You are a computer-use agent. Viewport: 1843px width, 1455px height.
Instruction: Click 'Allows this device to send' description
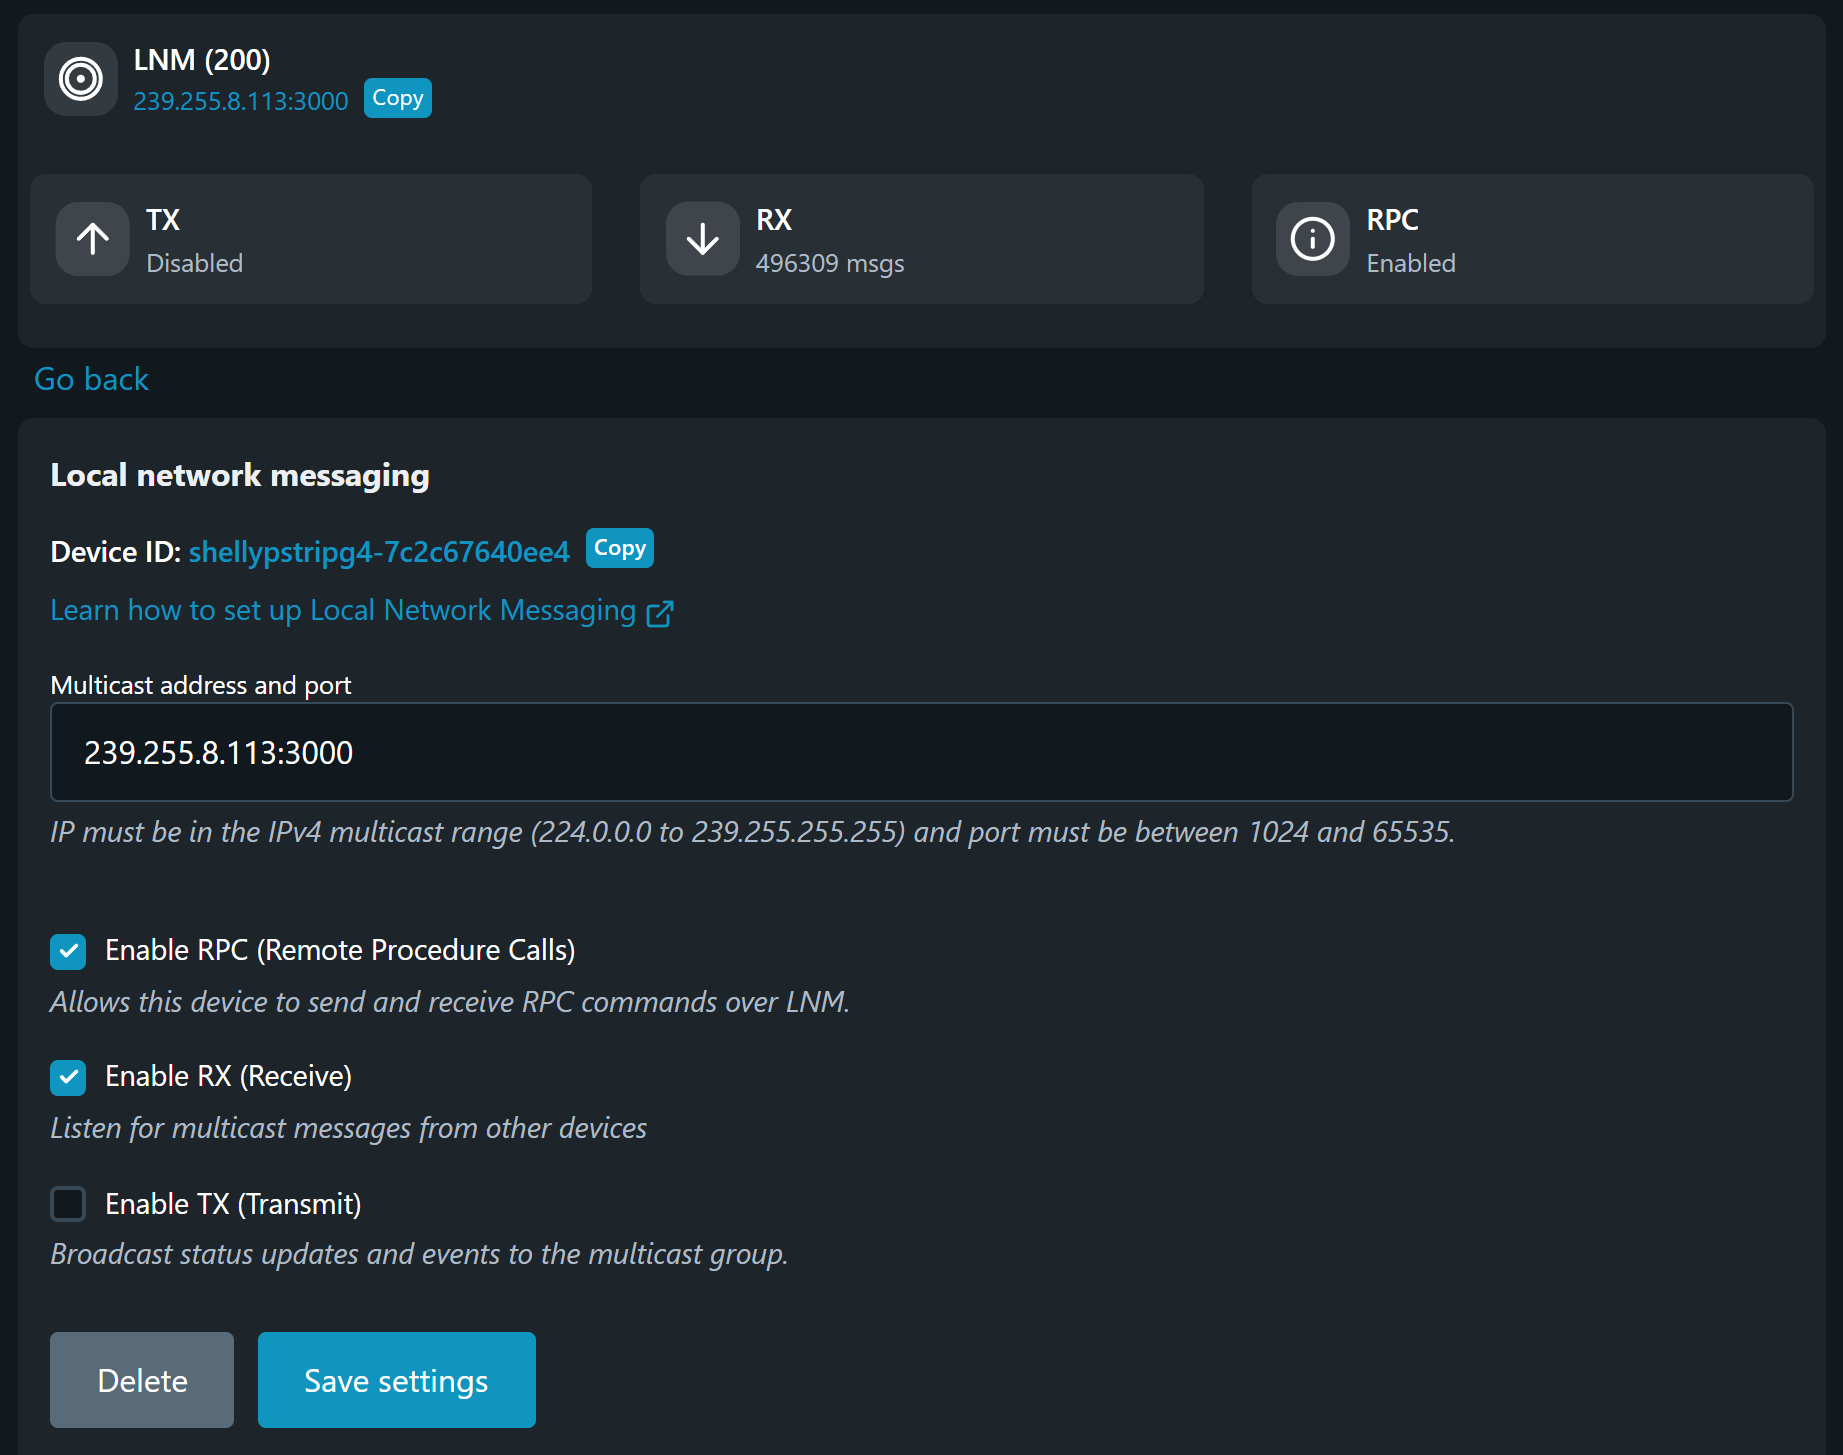tap(450, 1002)
